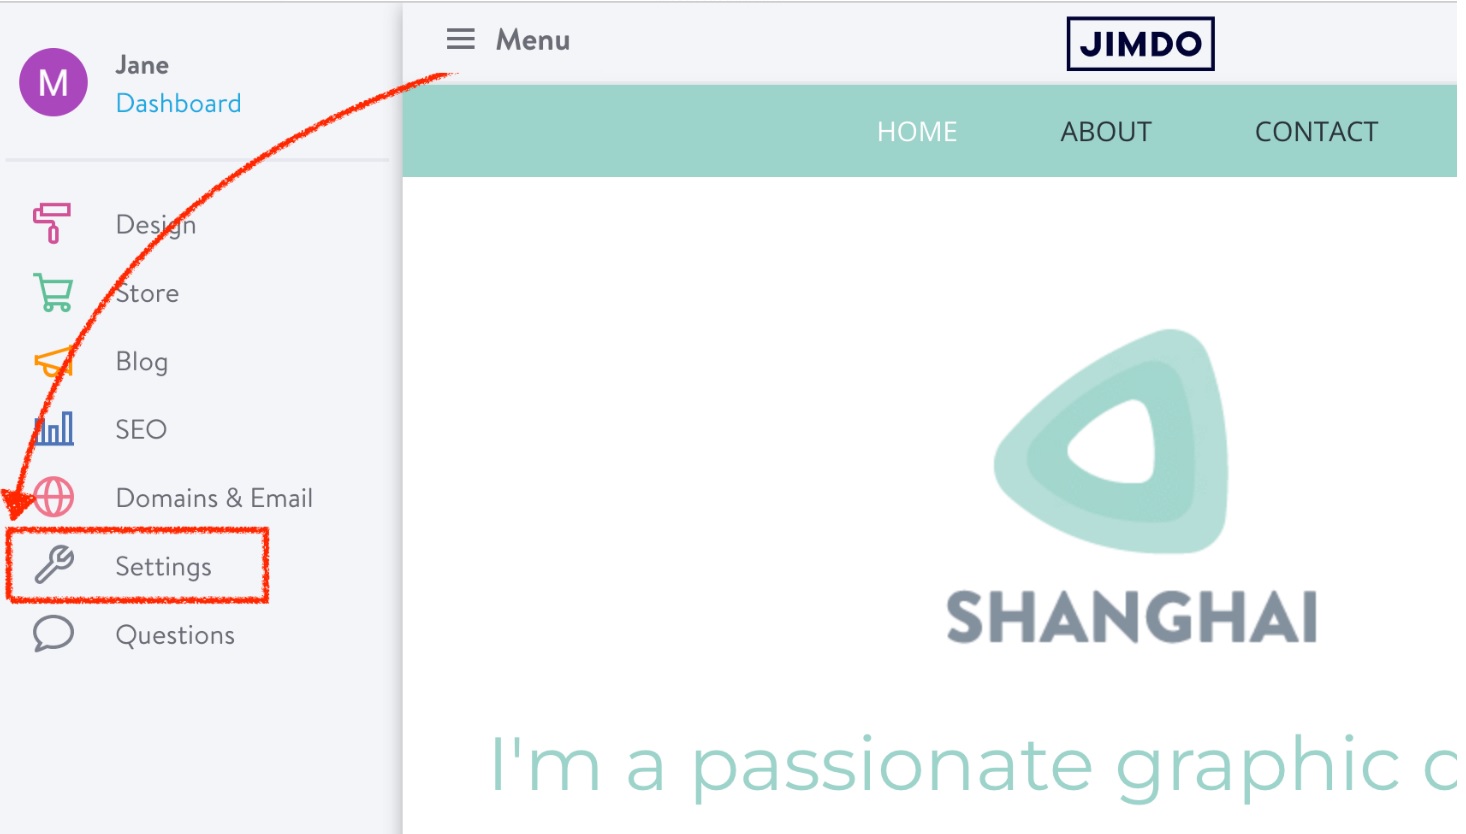The height and width of the screenshot is (834, 1466).
Task: Open the Questions speech bubble icon
Action: point(53,634)
